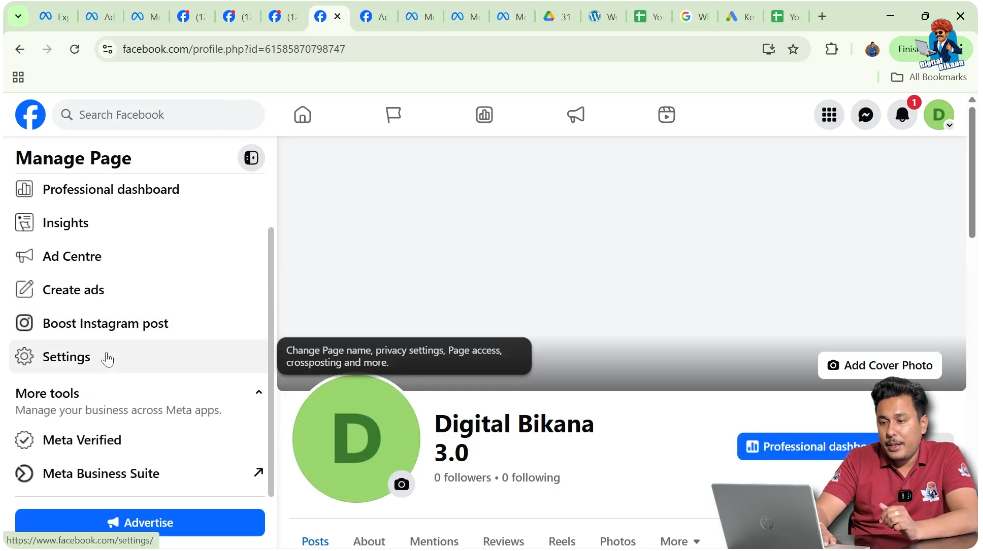Switch to the About tab
Viewport: 983px width, 551px height.
369,541
